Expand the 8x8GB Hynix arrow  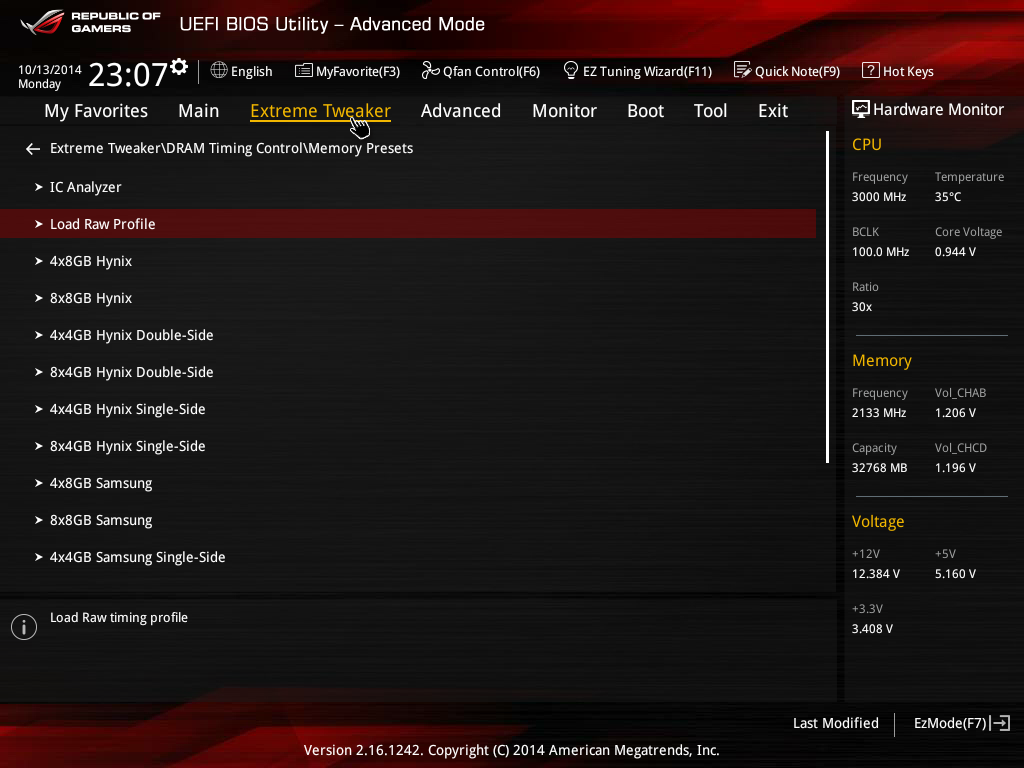coord(39,298)
